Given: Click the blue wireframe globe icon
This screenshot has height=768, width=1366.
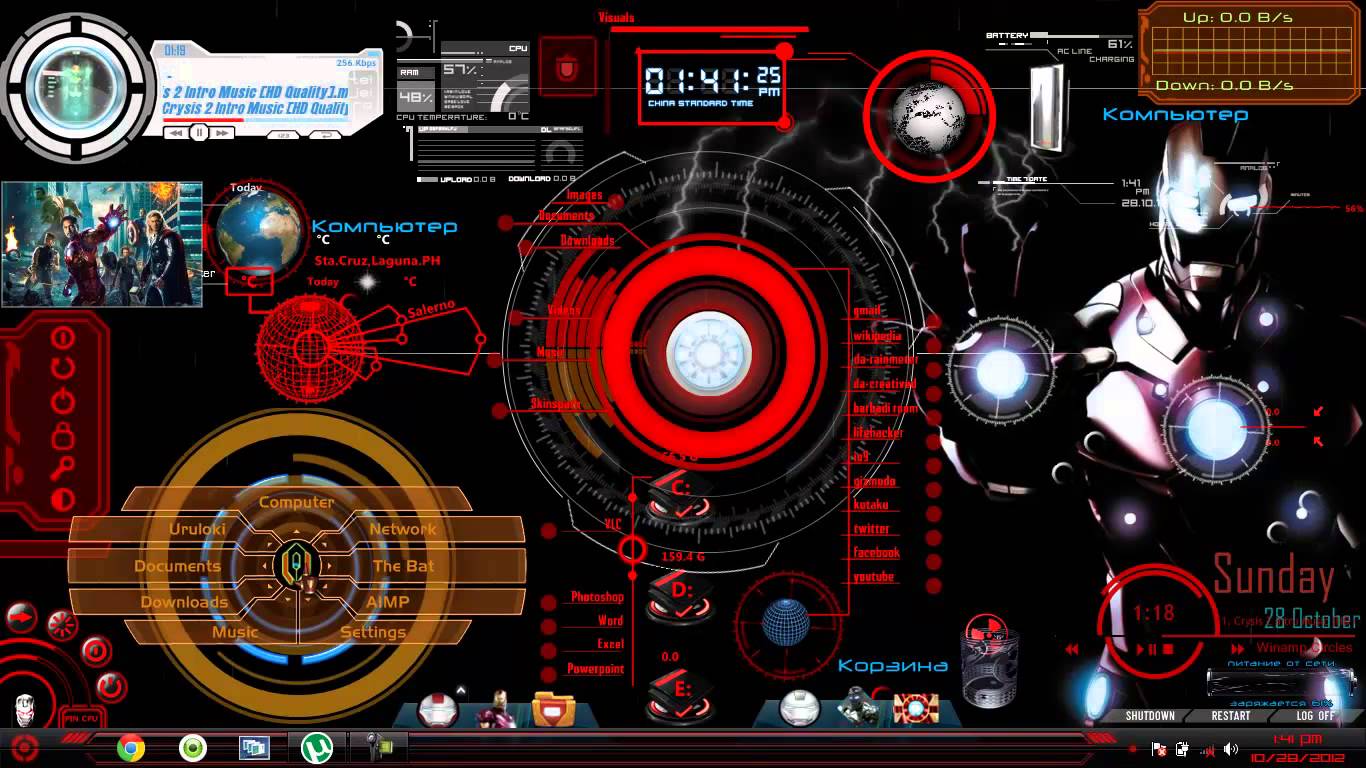Looking at the screenshot, I should tap(785, 622).
